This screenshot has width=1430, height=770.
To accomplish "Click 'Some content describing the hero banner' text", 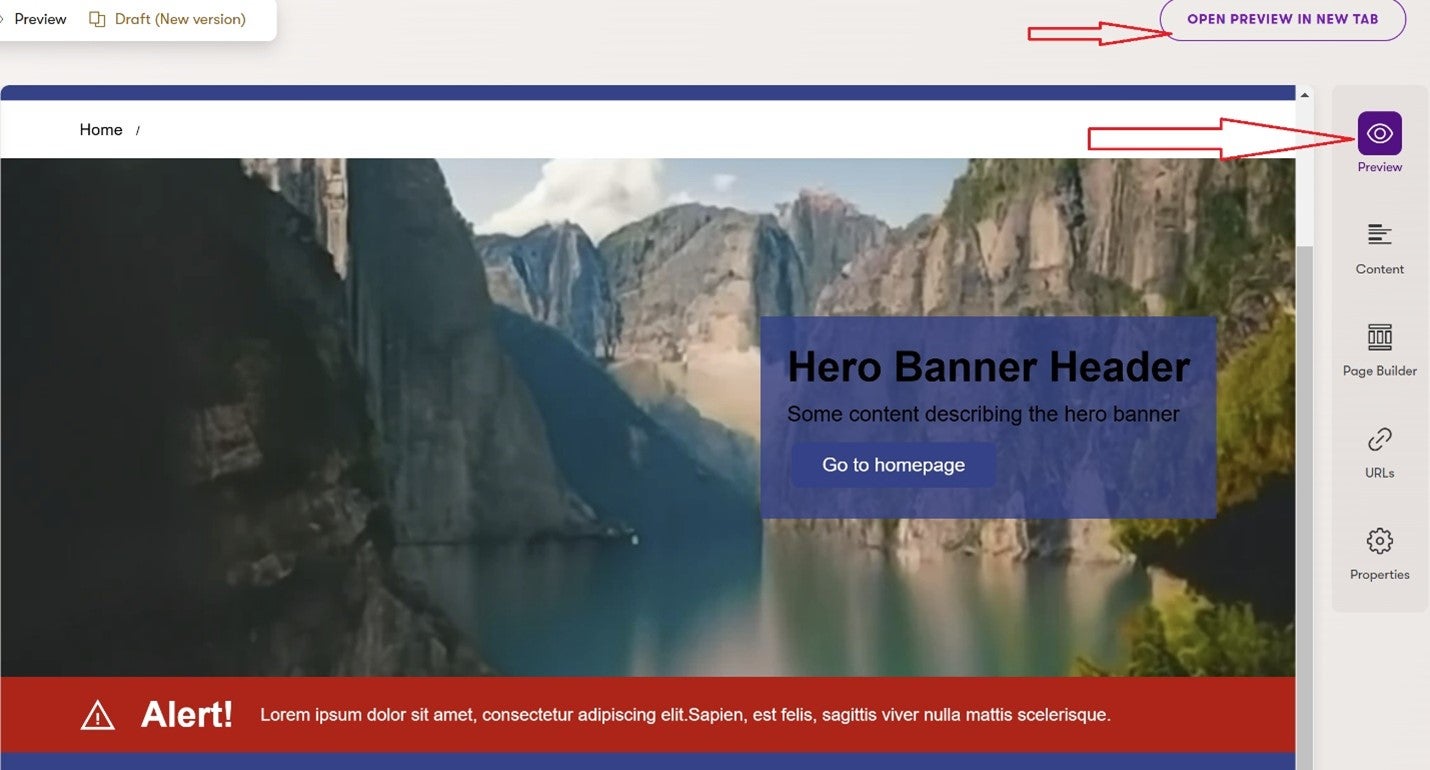I will 983,414.
